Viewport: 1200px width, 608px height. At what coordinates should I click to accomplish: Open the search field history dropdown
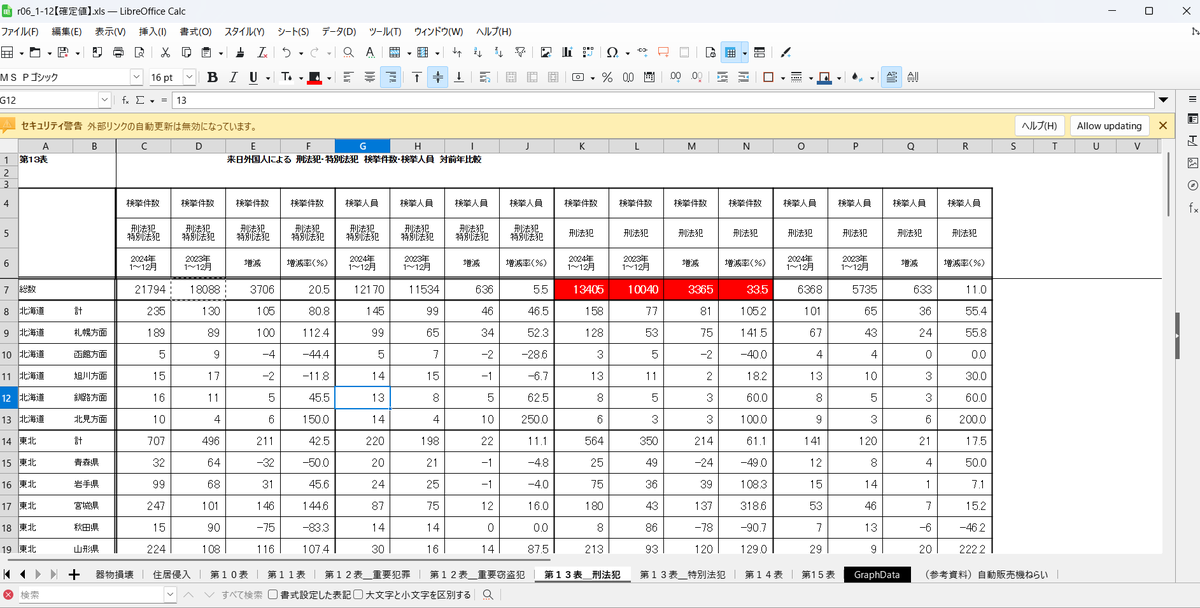pos(169,594)
